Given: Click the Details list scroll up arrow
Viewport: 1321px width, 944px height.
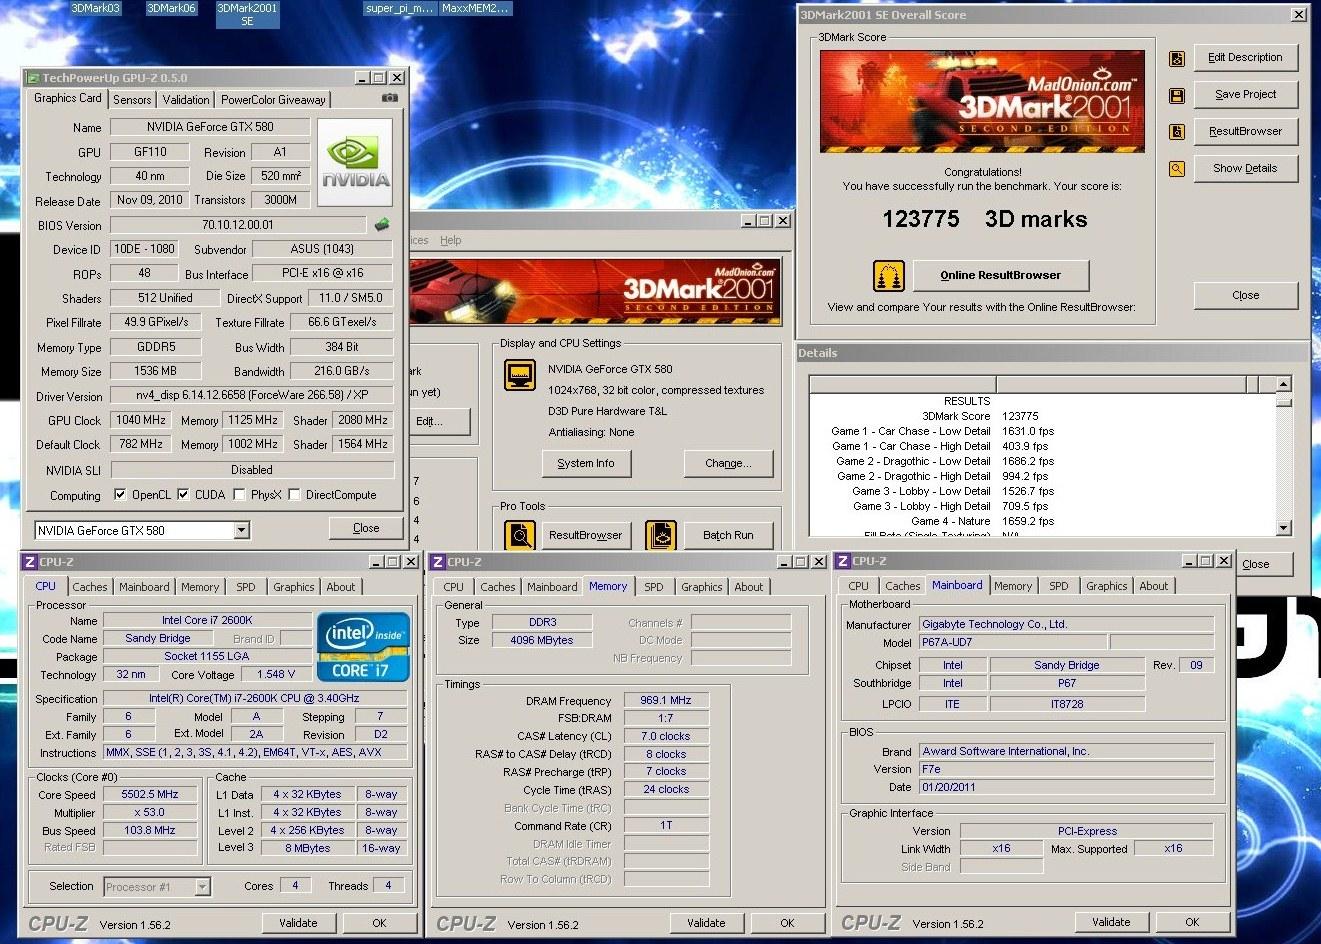Looking at the screenshot, I should point(1284,384).
